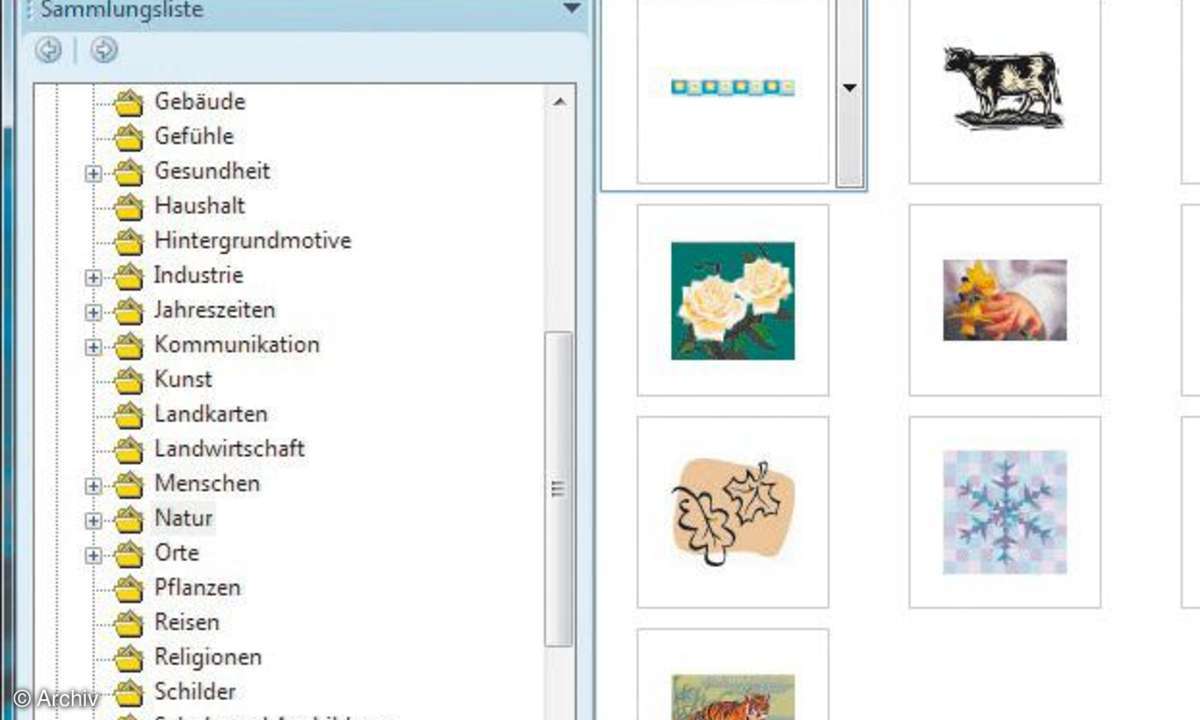
Task: Expand the Kommunikation collection node
Action: [94, 347]
